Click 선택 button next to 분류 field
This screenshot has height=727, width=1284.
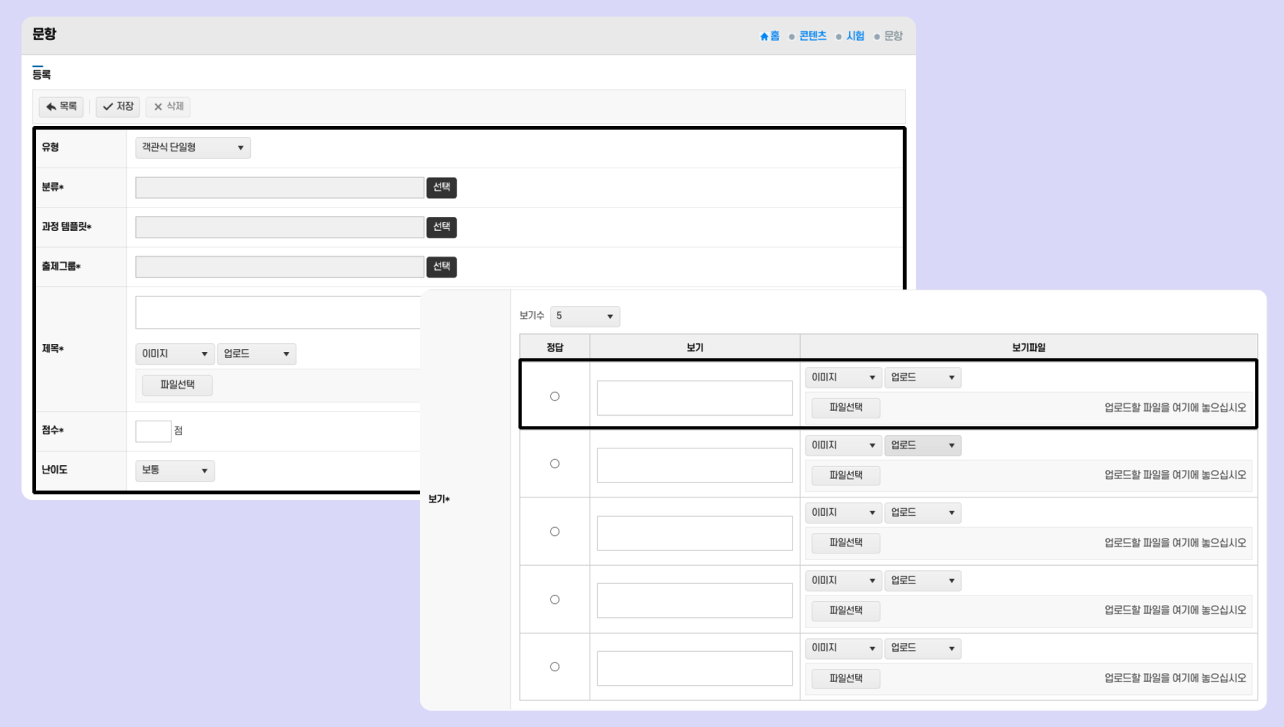441,187
